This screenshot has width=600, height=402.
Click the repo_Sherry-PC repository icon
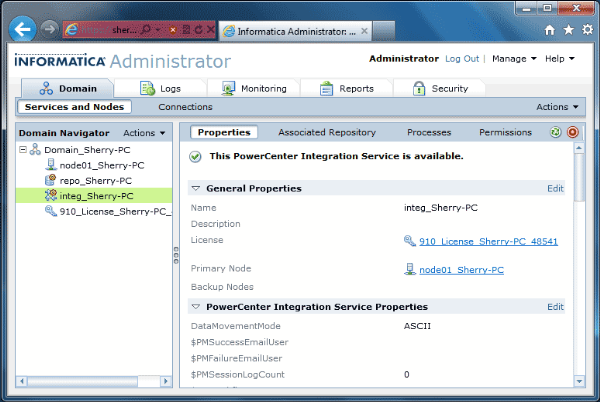51,180
